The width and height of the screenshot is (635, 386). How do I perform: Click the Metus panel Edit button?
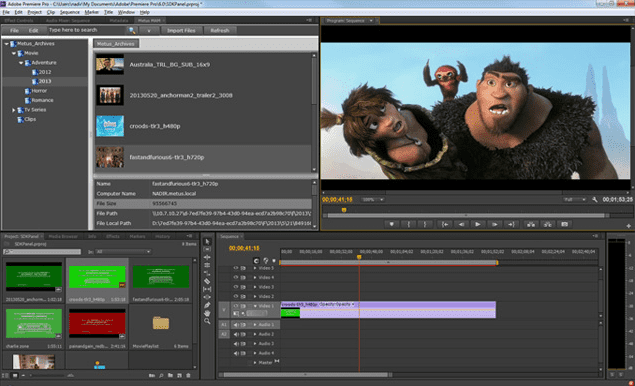pyautogui.click(x=33, y=30)
